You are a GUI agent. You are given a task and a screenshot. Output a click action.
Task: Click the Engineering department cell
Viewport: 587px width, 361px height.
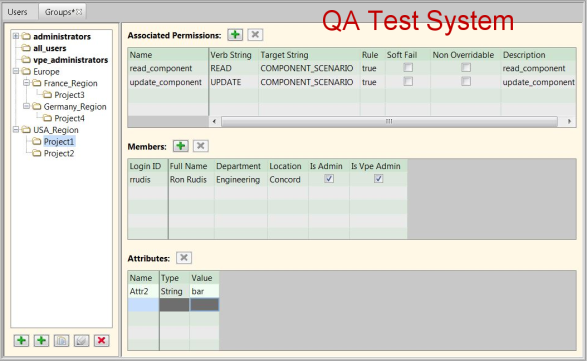tap(241, 179)
